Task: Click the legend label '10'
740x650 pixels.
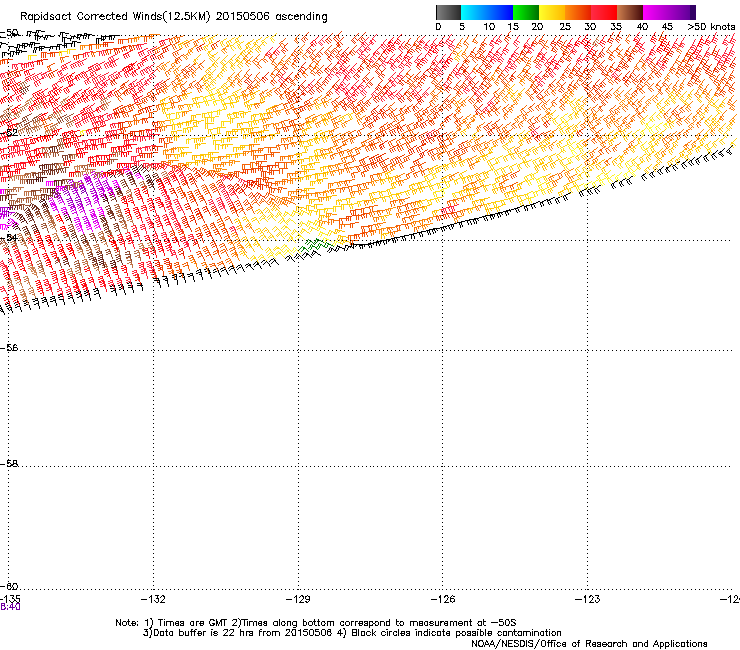Action: click(x=489, y=27)
